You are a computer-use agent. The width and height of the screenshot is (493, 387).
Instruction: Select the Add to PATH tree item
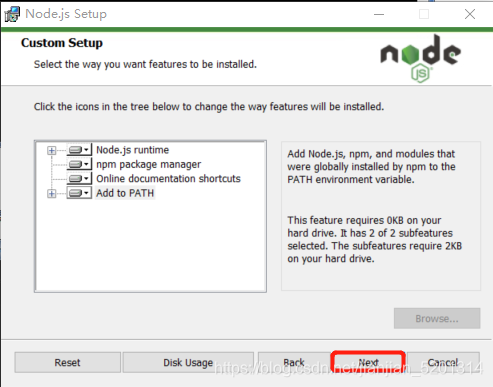(125, 193)
